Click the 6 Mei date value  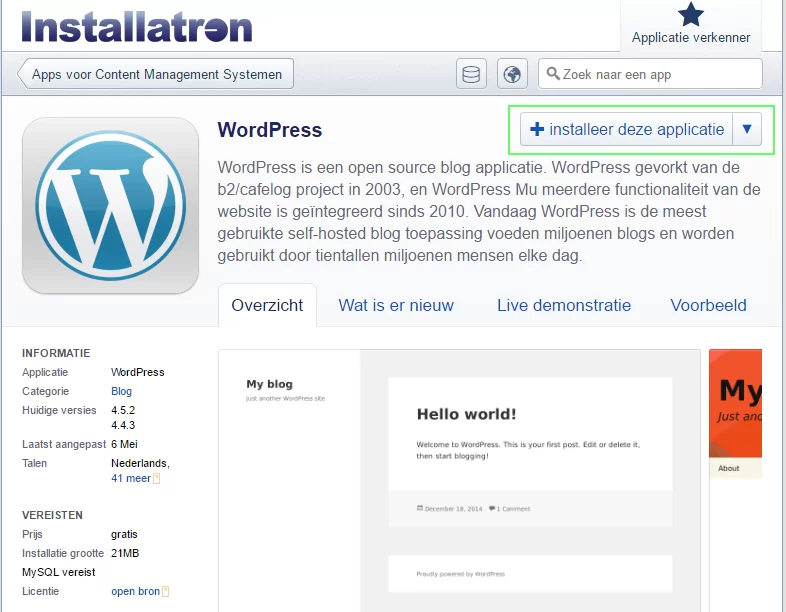124,445
